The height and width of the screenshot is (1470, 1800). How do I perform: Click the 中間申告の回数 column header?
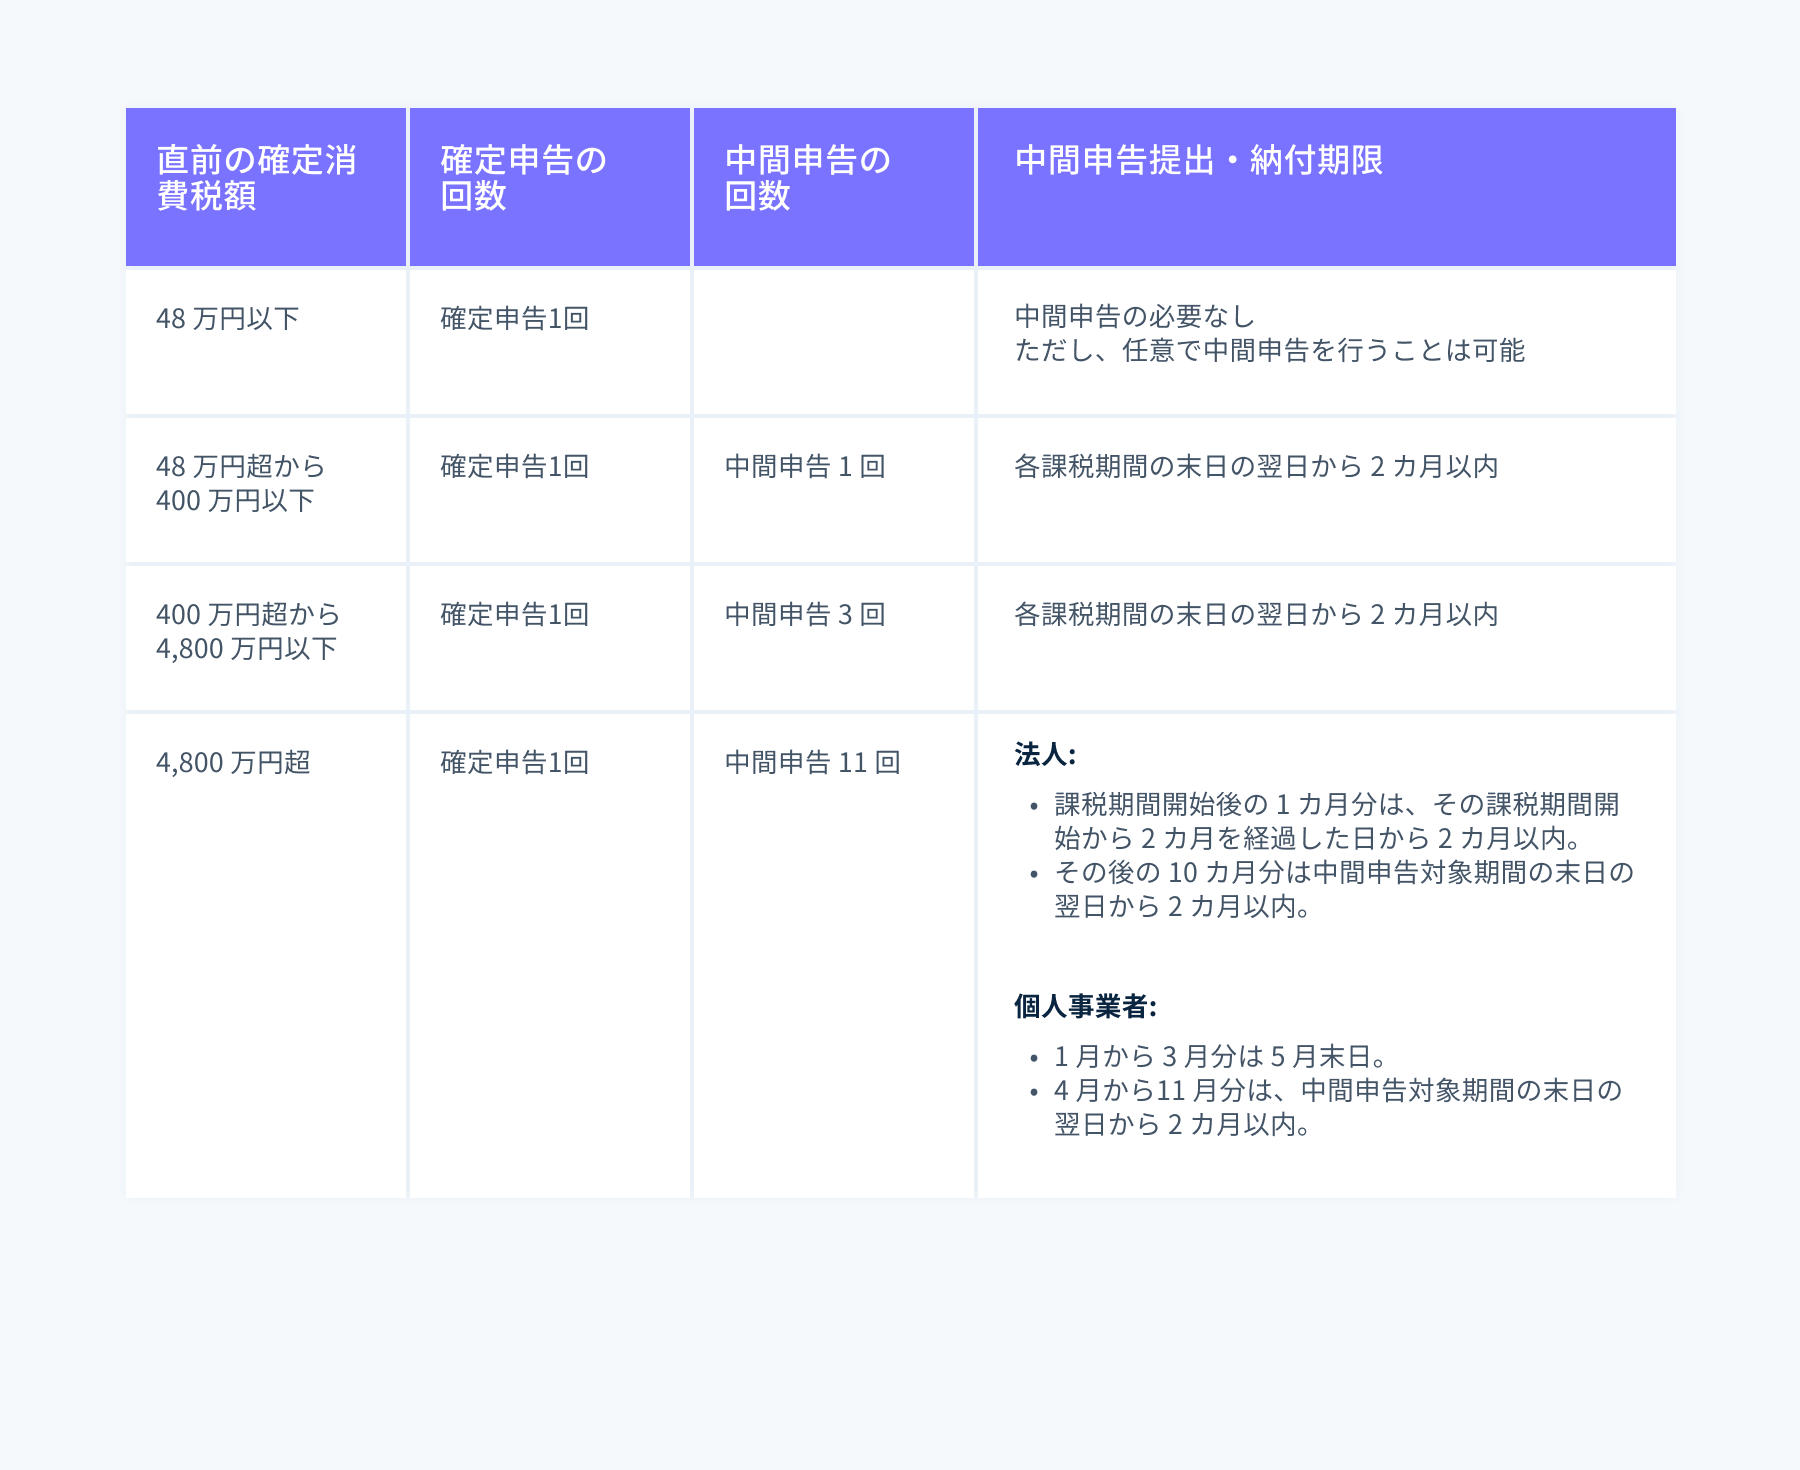807,178
